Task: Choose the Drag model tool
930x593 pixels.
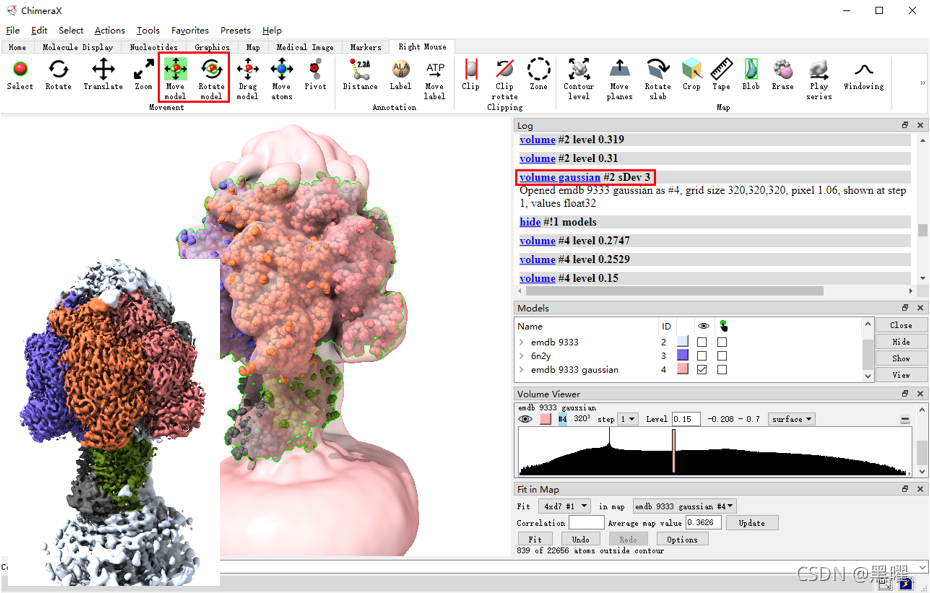Action: click(247, 78)
